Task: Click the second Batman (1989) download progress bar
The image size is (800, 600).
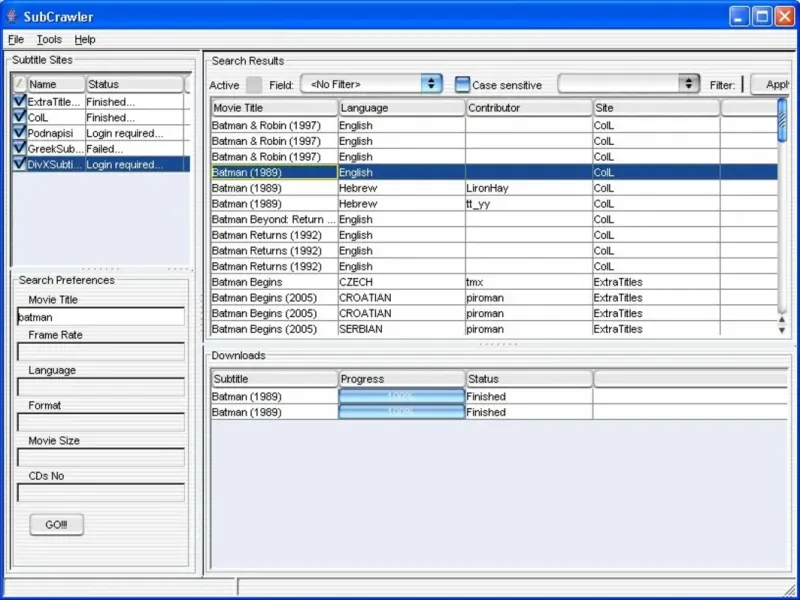Action: tap(402, 412)
